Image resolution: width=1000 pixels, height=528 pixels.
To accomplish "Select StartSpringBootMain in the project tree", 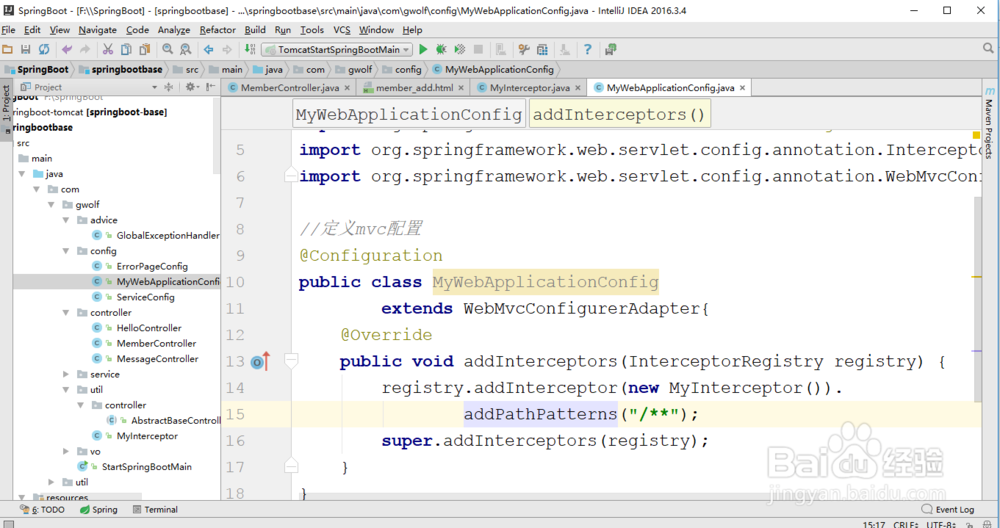I will point(146,467).
